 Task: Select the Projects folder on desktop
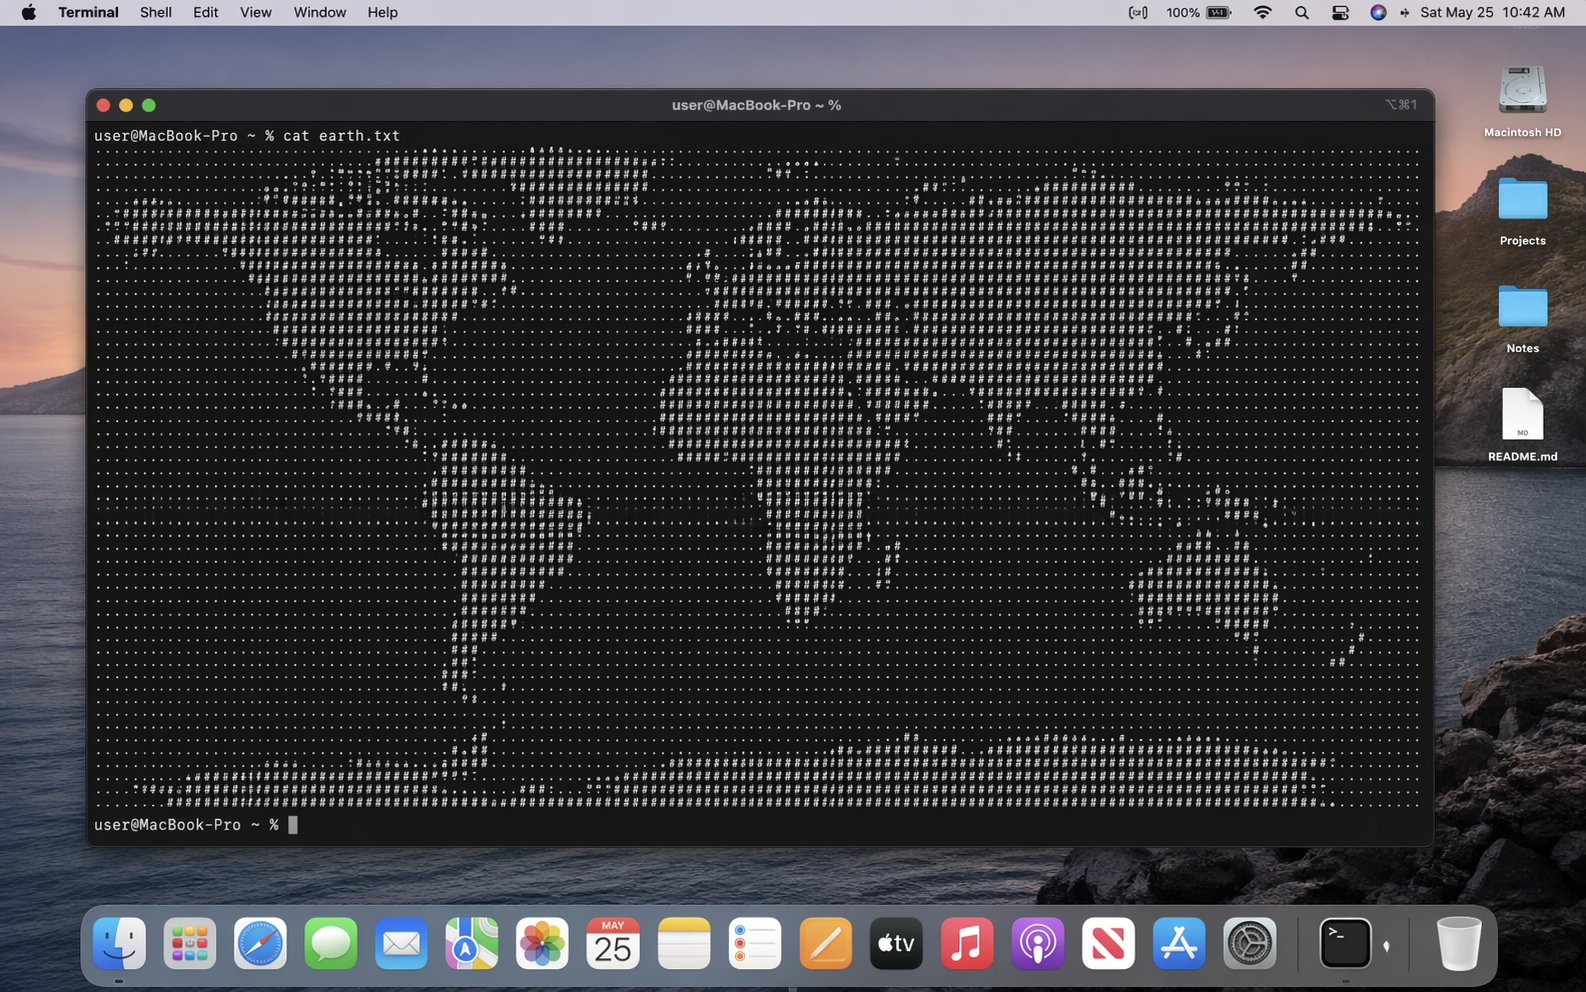pos(1522,201)
